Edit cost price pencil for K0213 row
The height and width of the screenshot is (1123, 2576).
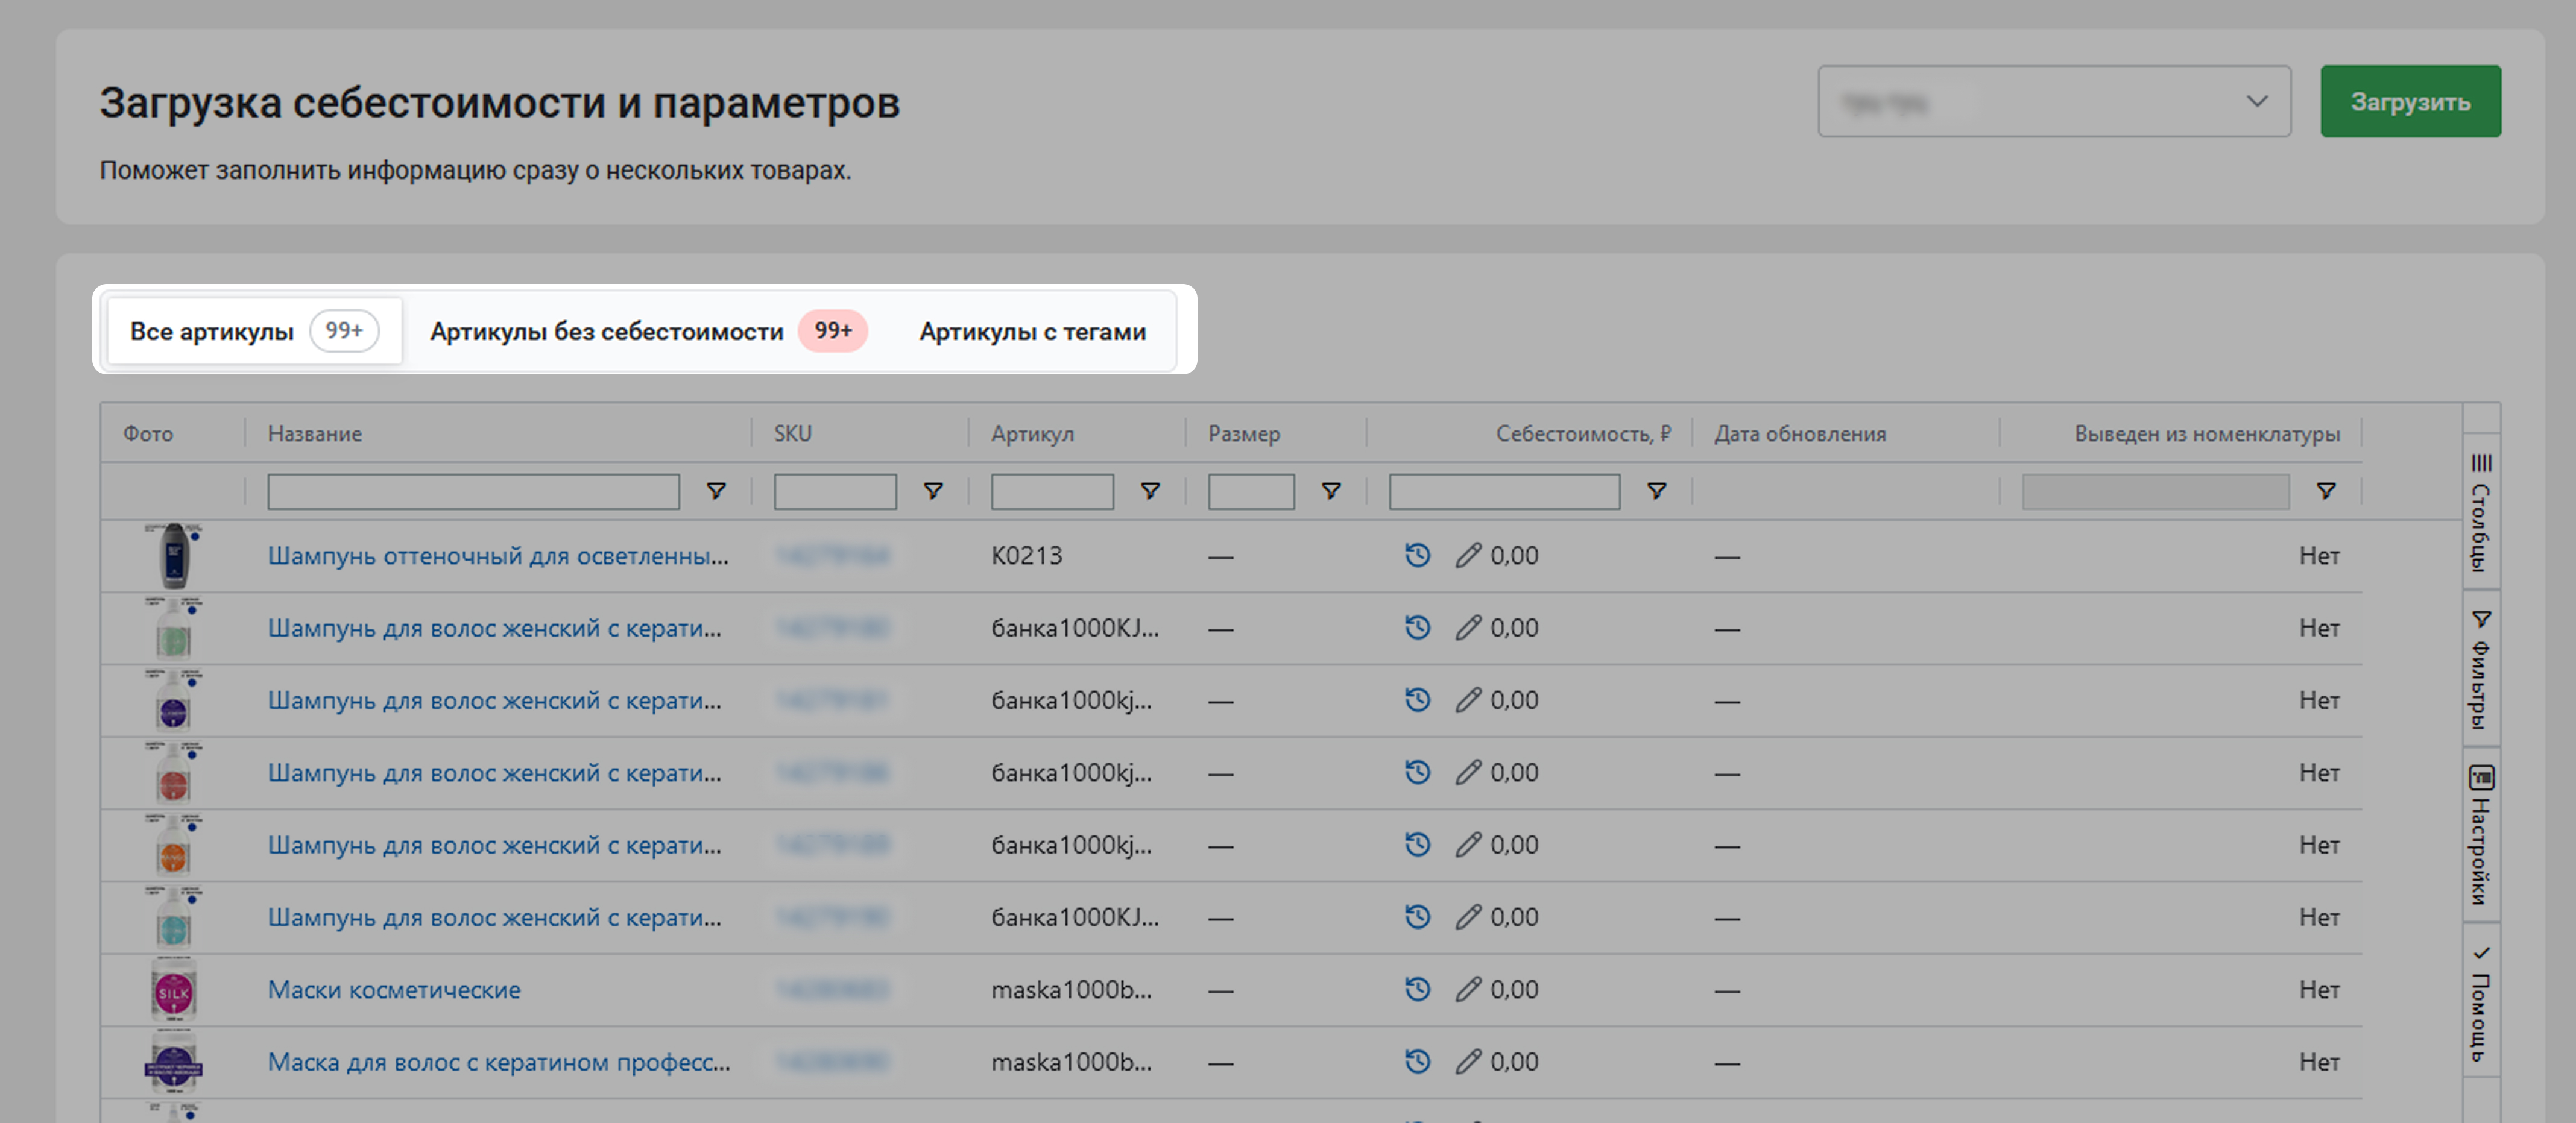[x=1467, y=555]
